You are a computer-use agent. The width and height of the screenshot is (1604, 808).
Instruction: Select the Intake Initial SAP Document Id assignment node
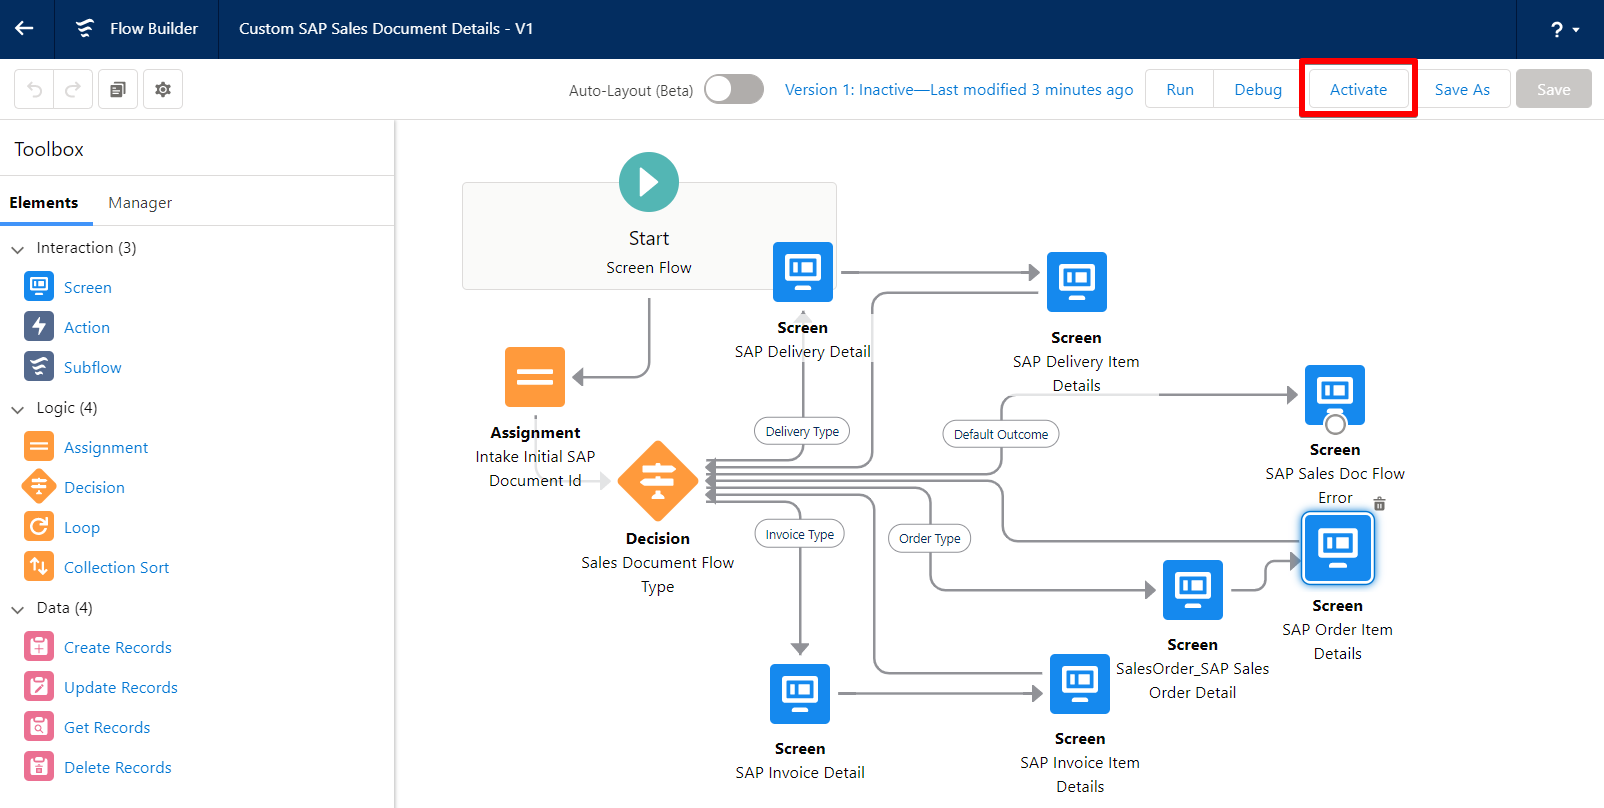pos(535,377)
